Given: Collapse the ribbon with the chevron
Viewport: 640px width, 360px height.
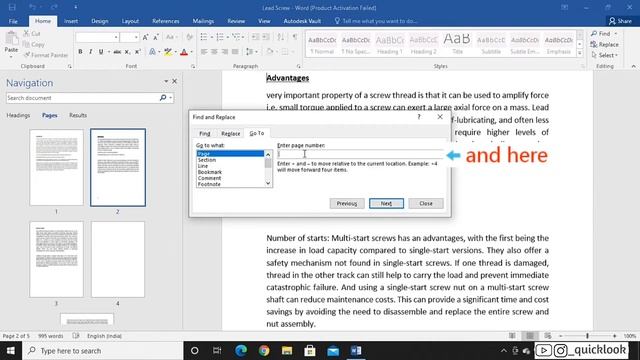Looking at the screenshot, I should (x=633, y=66).
